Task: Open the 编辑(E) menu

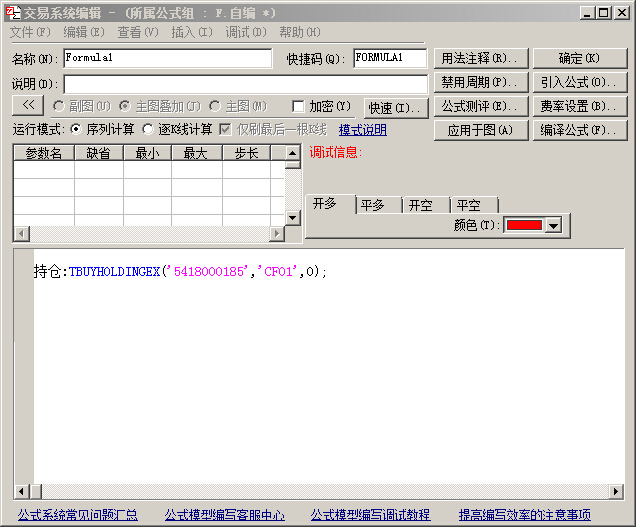Action: click(84, 32)
